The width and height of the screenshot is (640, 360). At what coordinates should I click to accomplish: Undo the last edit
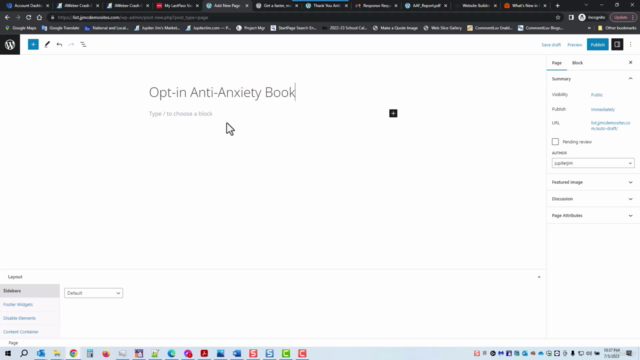point(59,44)
